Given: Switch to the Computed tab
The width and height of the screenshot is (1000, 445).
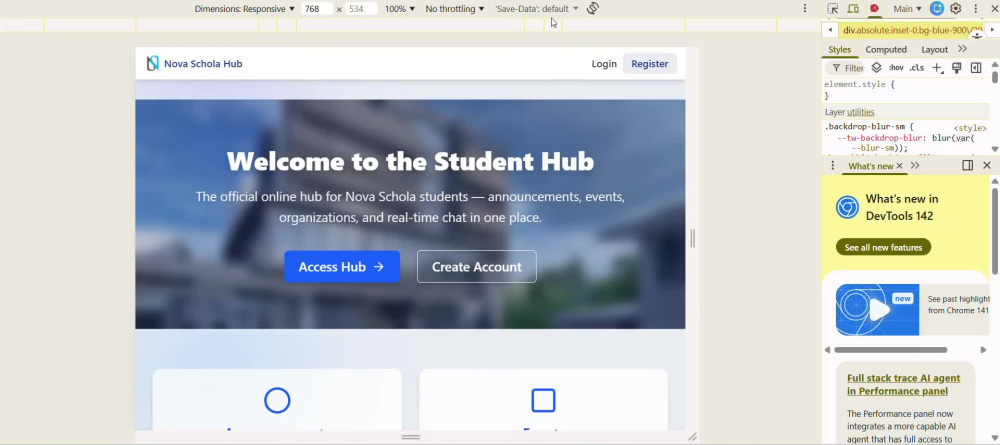Looking at the screenshot, I should [x=886, y=50].
